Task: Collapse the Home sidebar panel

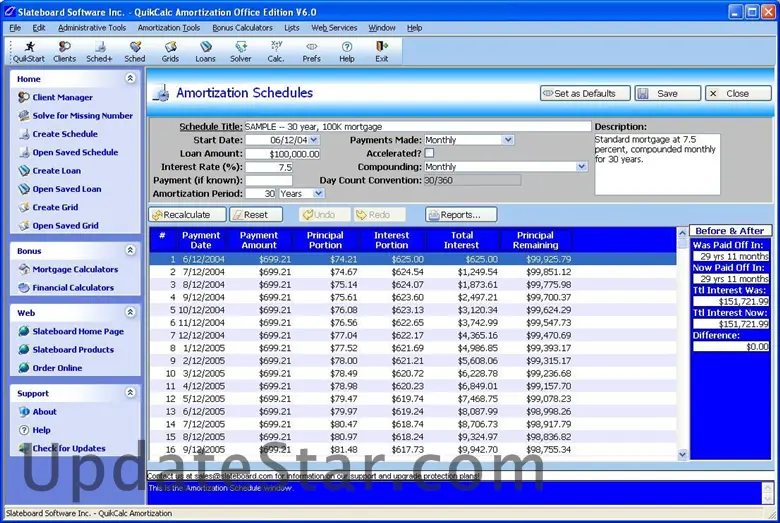Action: [130, 79]
